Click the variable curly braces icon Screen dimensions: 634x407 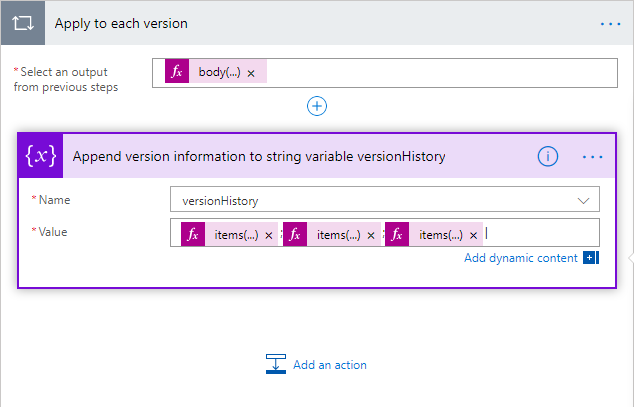pos(41,157)
